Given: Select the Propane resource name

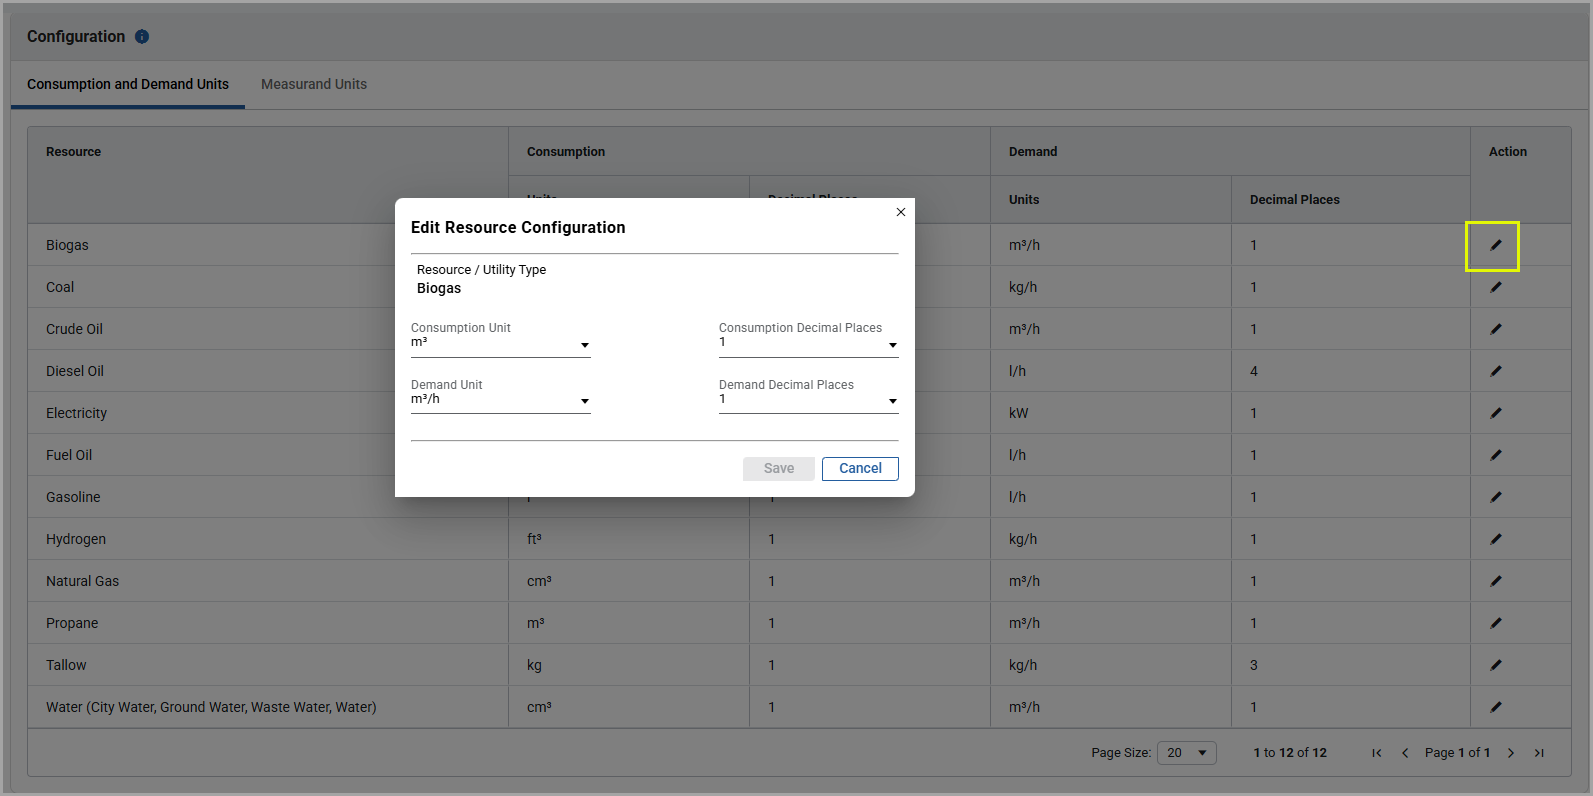Looking at the screenshot, I should click(x=72, y=623).
